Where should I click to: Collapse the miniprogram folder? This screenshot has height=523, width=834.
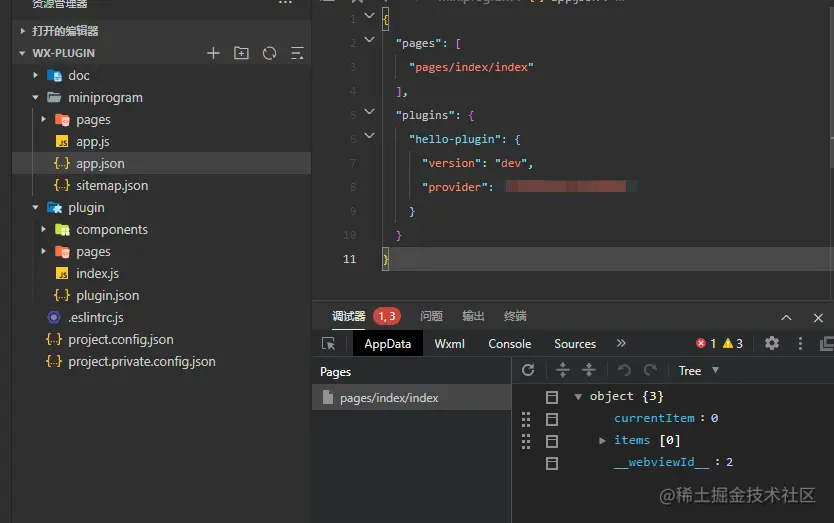[x=35, y=97]
